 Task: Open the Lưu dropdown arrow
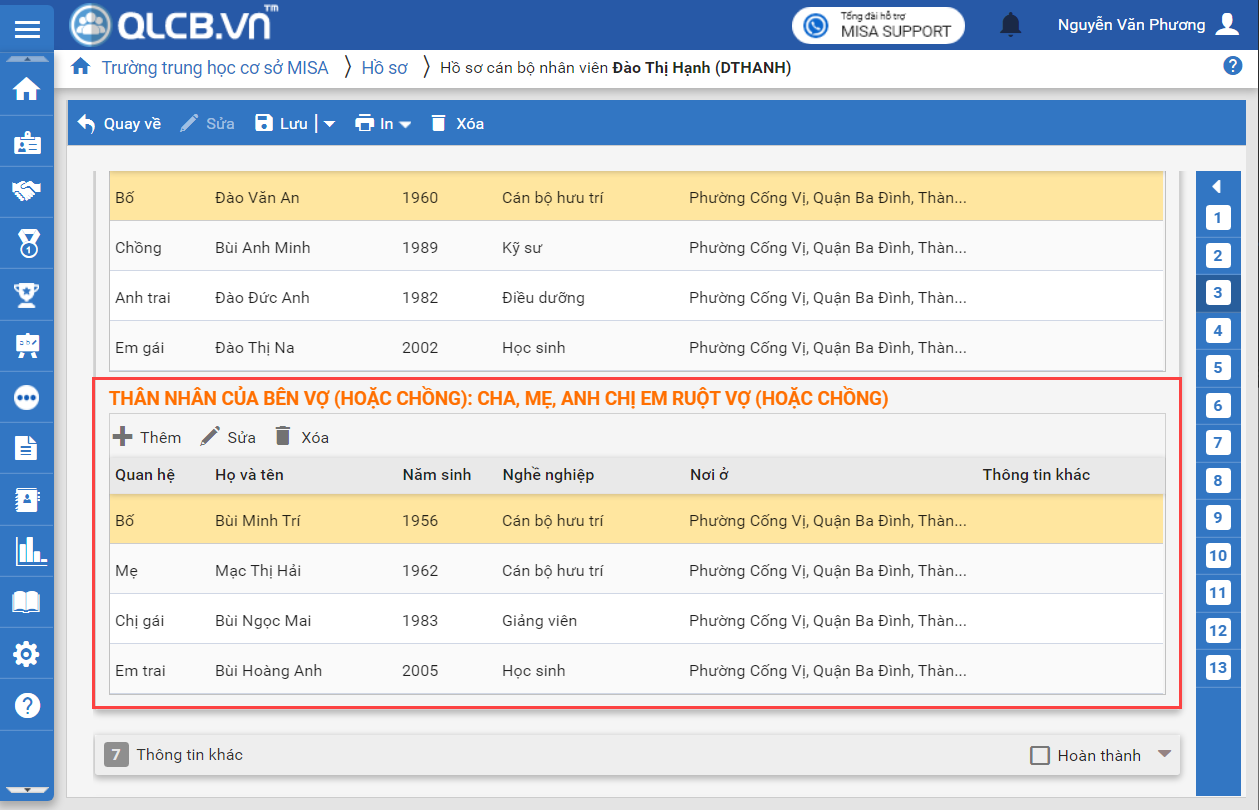tap(329, 124)
